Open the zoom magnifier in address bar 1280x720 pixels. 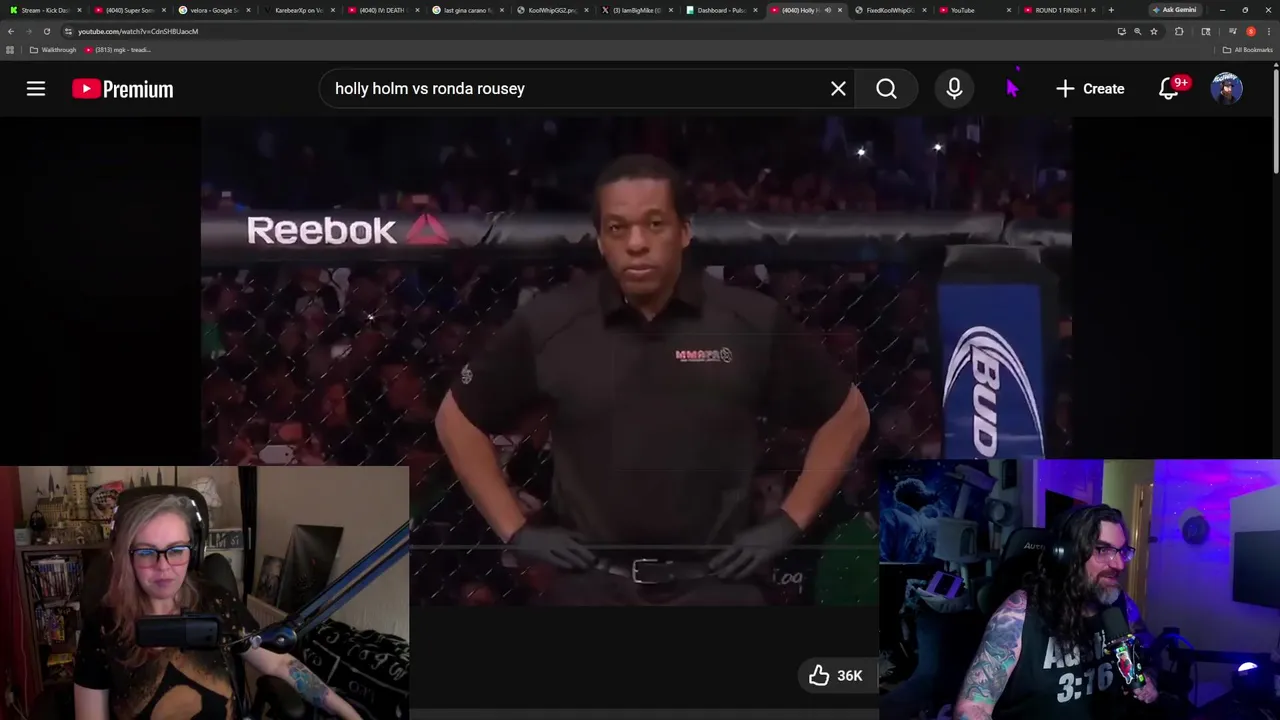tap(1137, 31)
